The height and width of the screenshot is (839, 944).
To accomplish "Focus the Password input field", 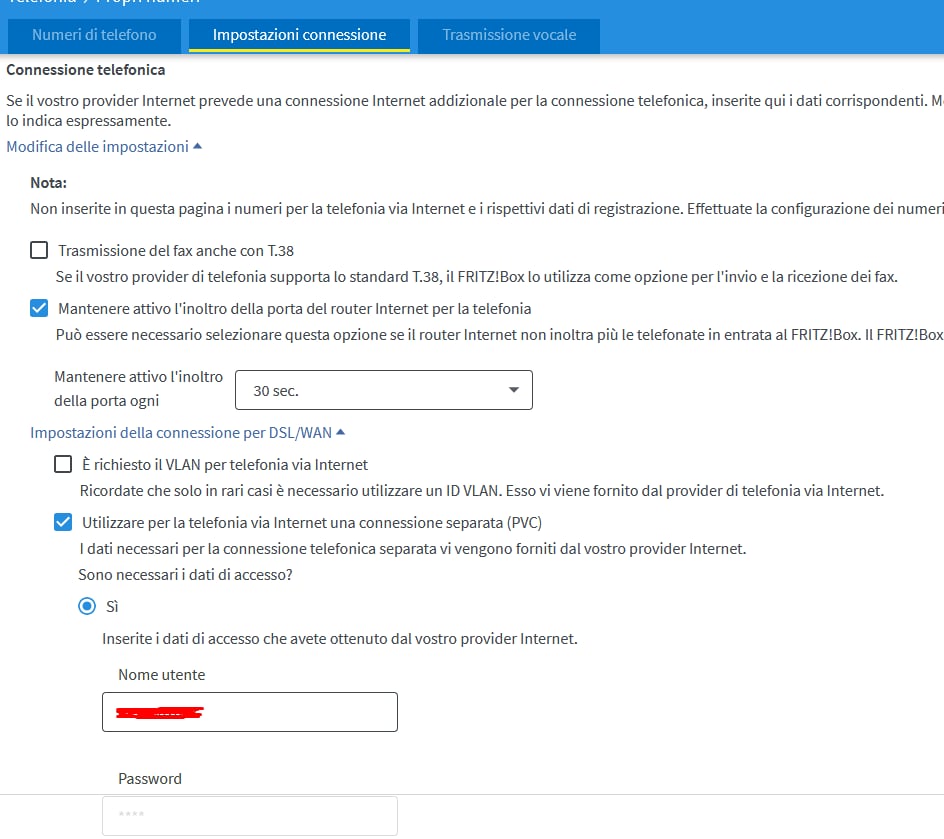I will click(250, 816).
